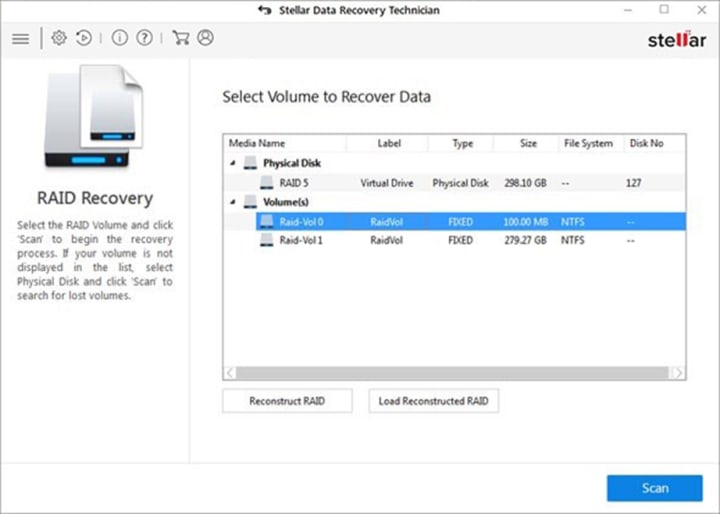Start the Scan button
Viewport: 720px width, 514px height.
655,488
